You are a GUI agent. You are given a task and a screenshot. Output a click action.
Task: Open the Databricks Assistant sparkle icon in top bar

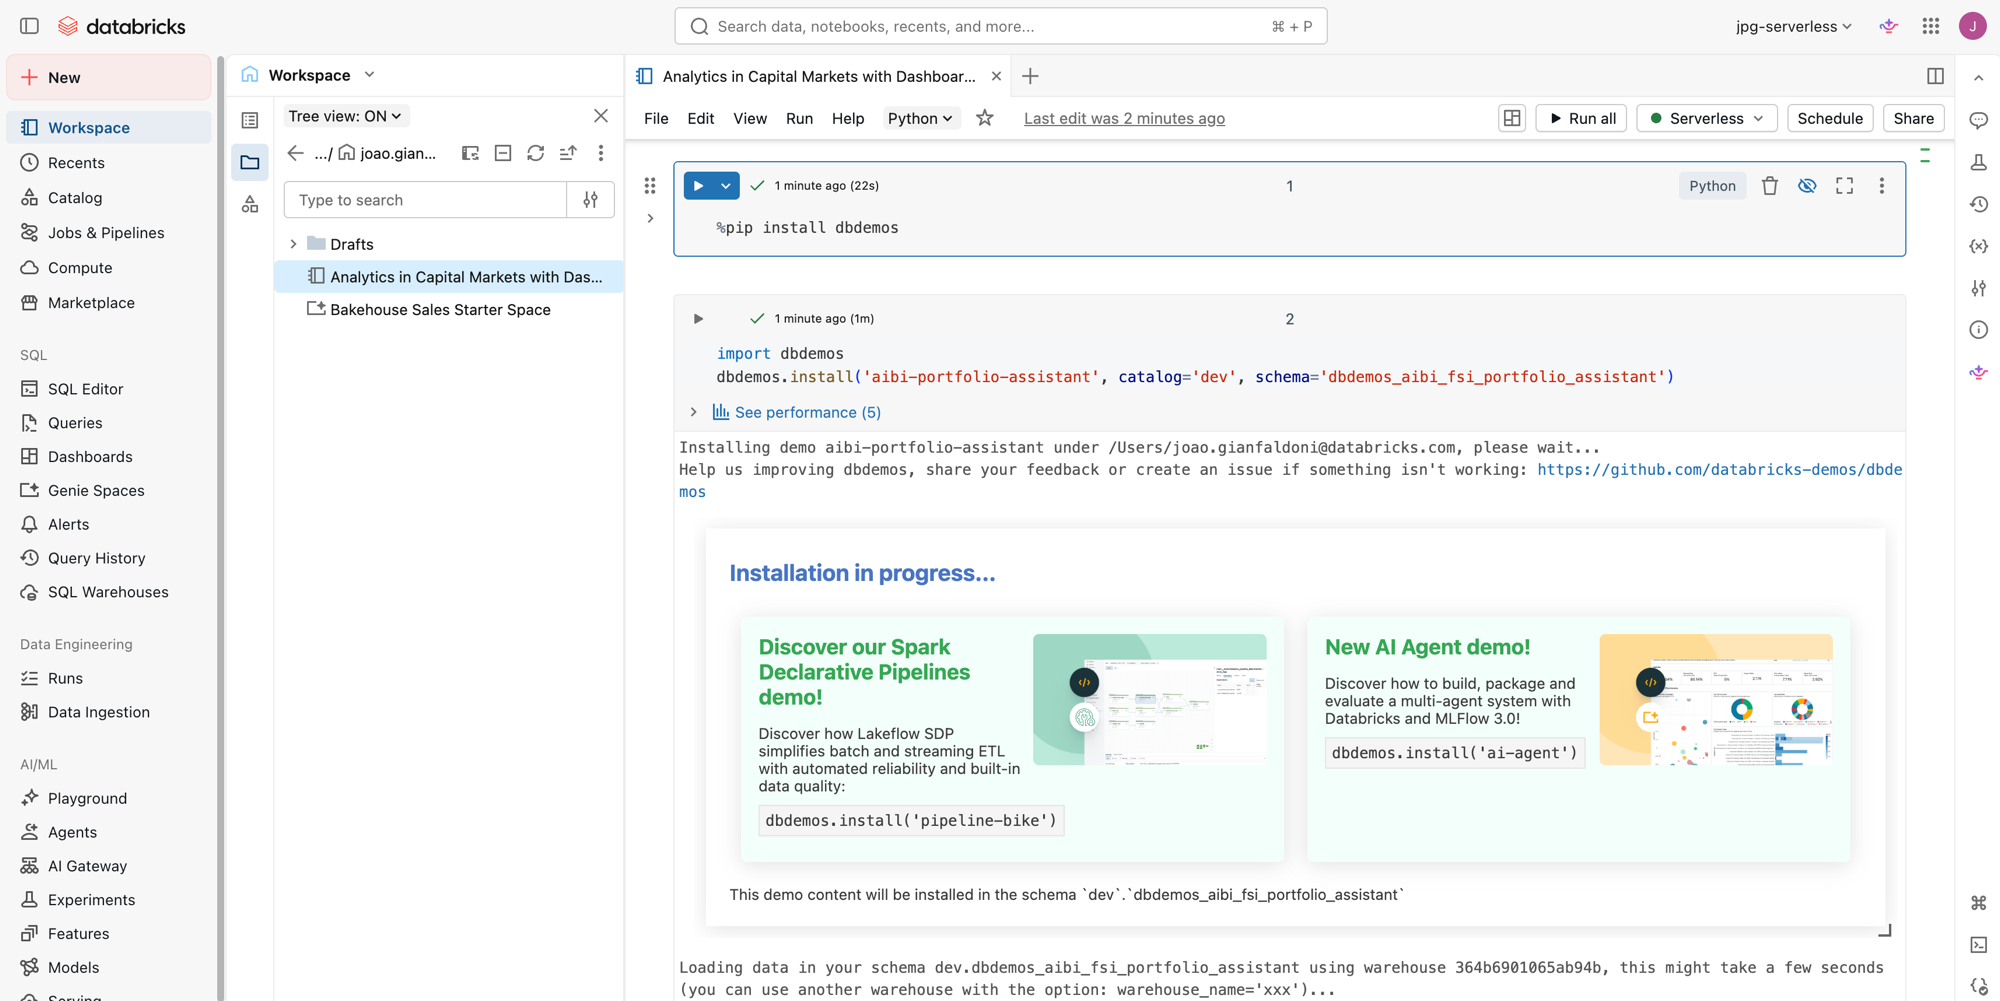tap(1889, 26)
